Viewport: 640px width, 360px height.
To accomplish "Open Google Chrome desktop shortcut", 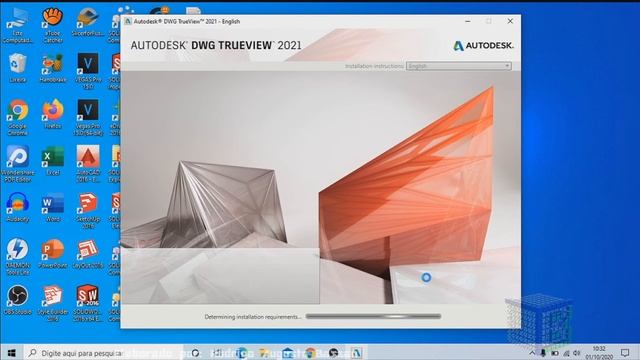I will 18,117.
